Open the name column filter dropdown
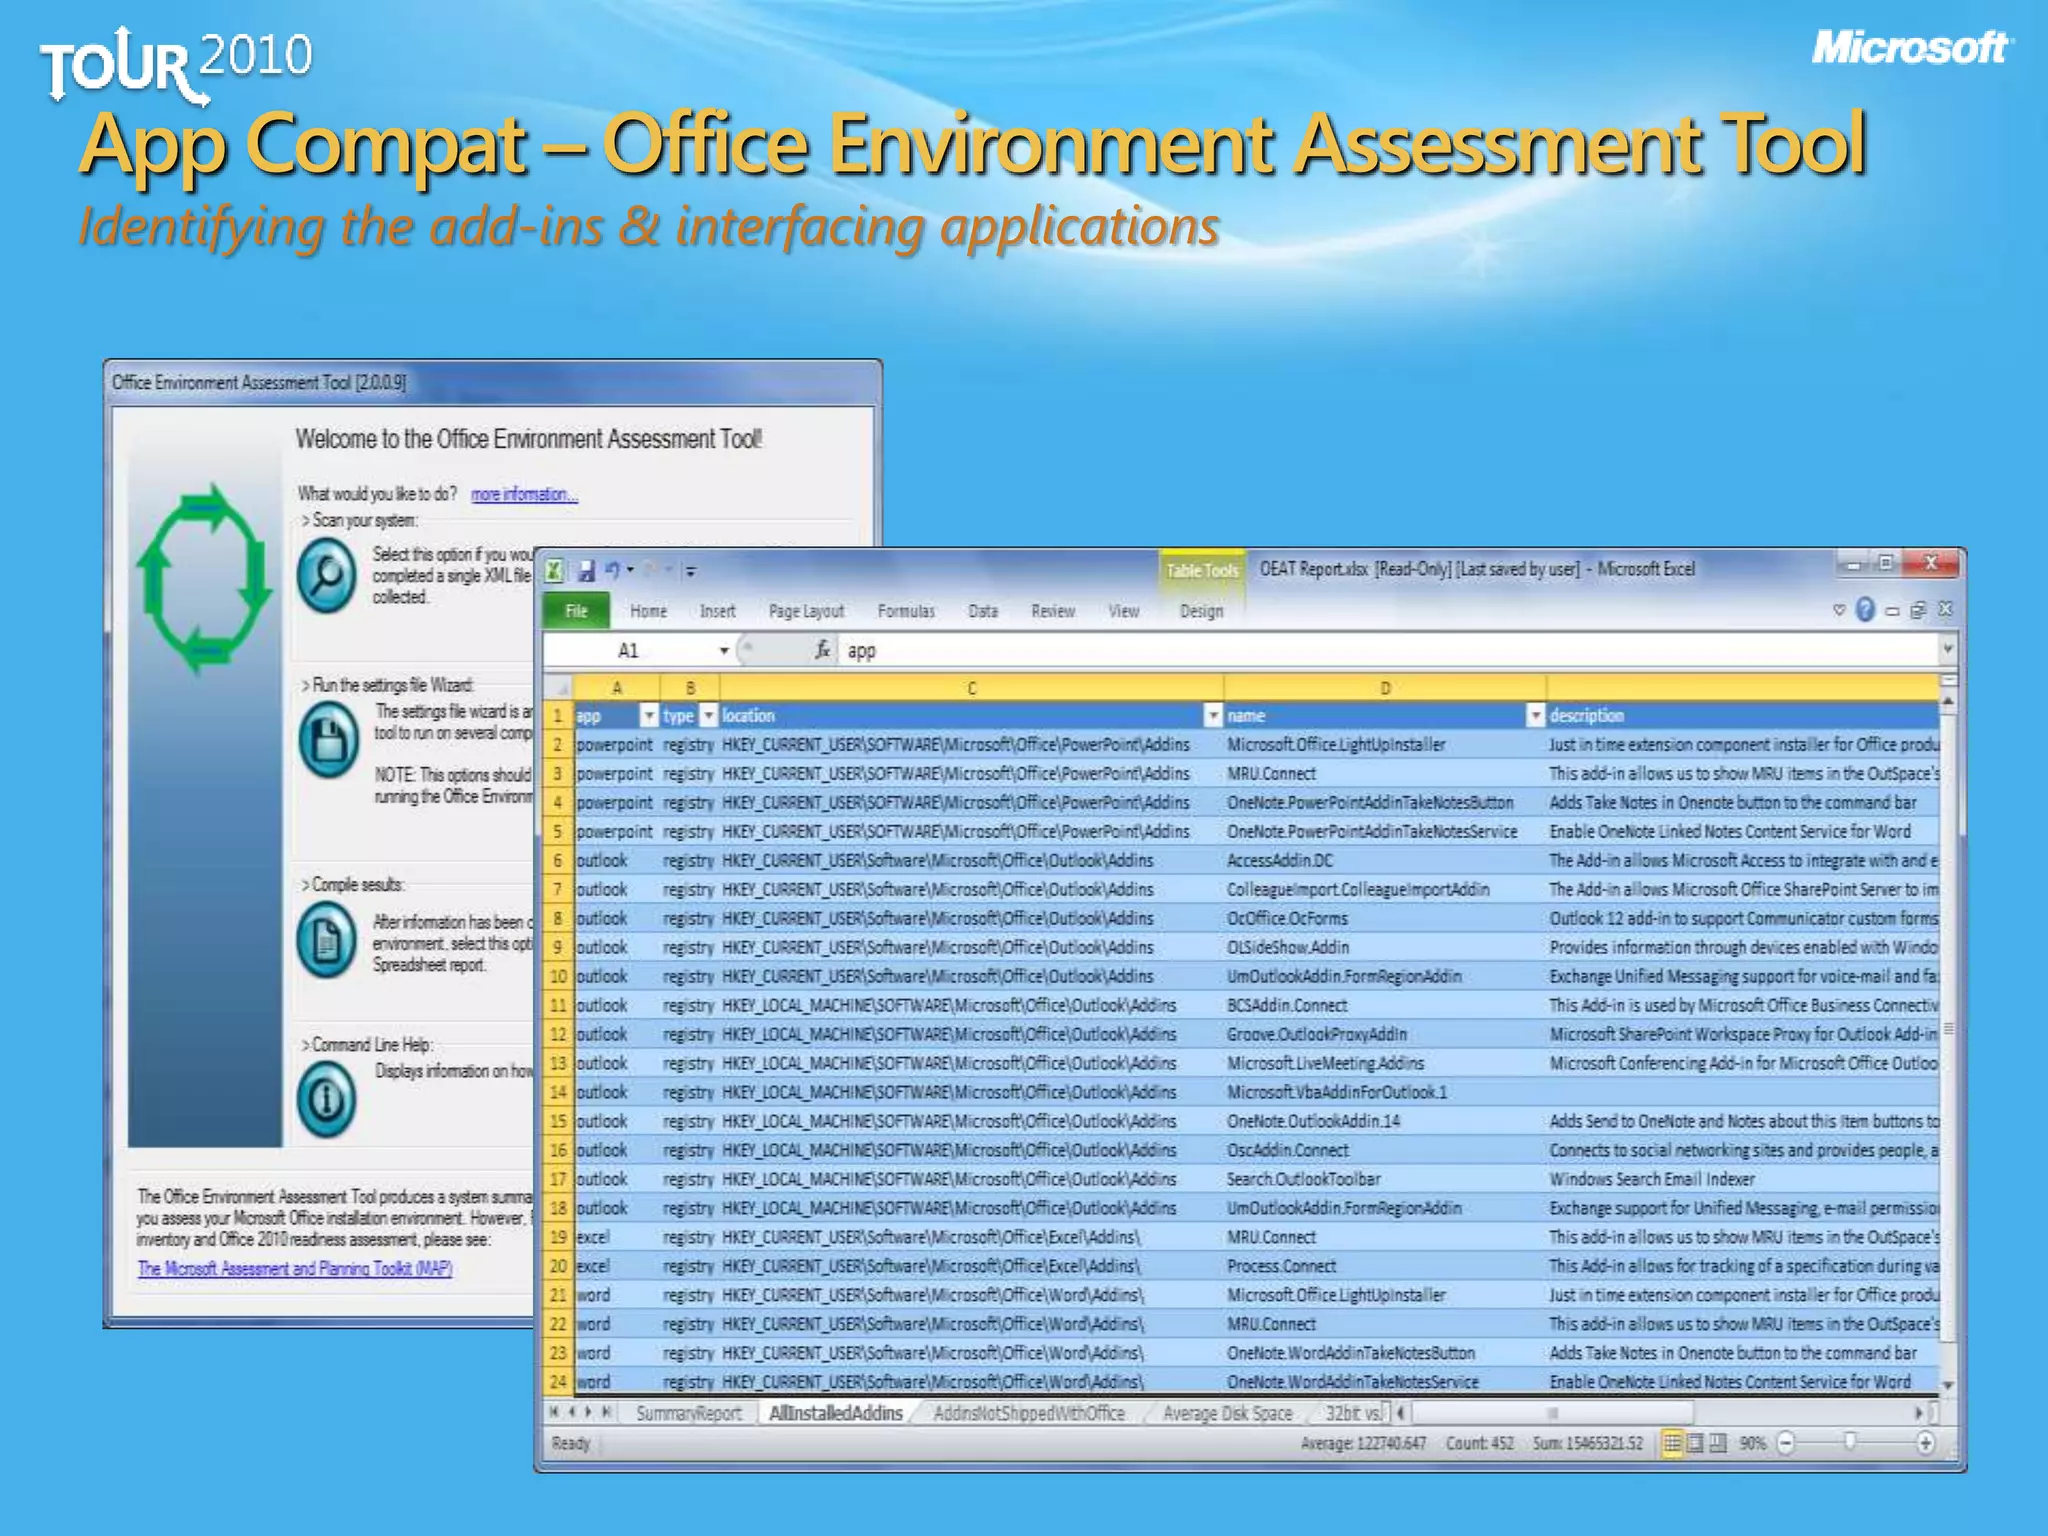The image size is (2048, 1536). [1535, 716]
